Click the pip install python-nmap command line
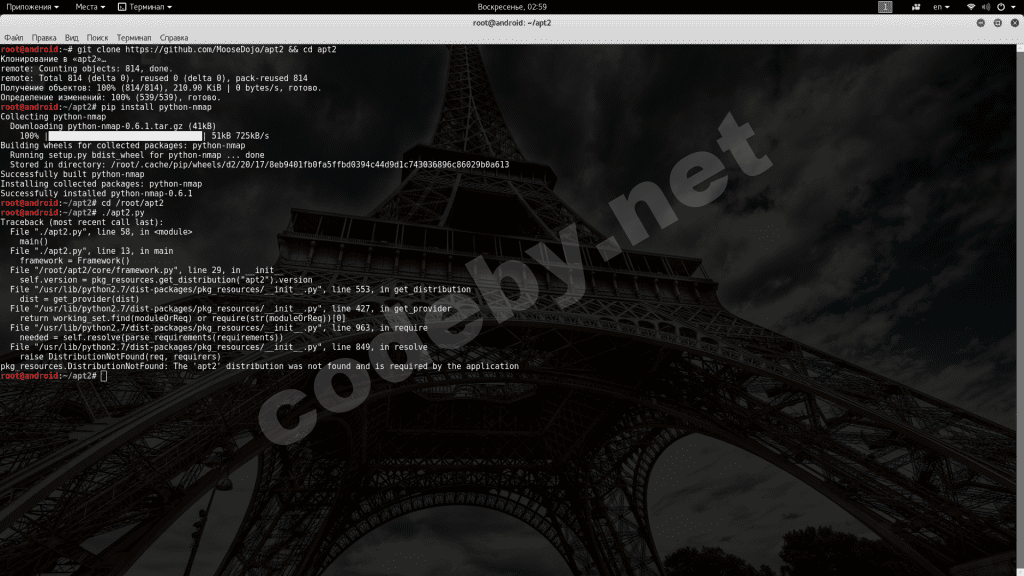 click(x=106, y=107)
